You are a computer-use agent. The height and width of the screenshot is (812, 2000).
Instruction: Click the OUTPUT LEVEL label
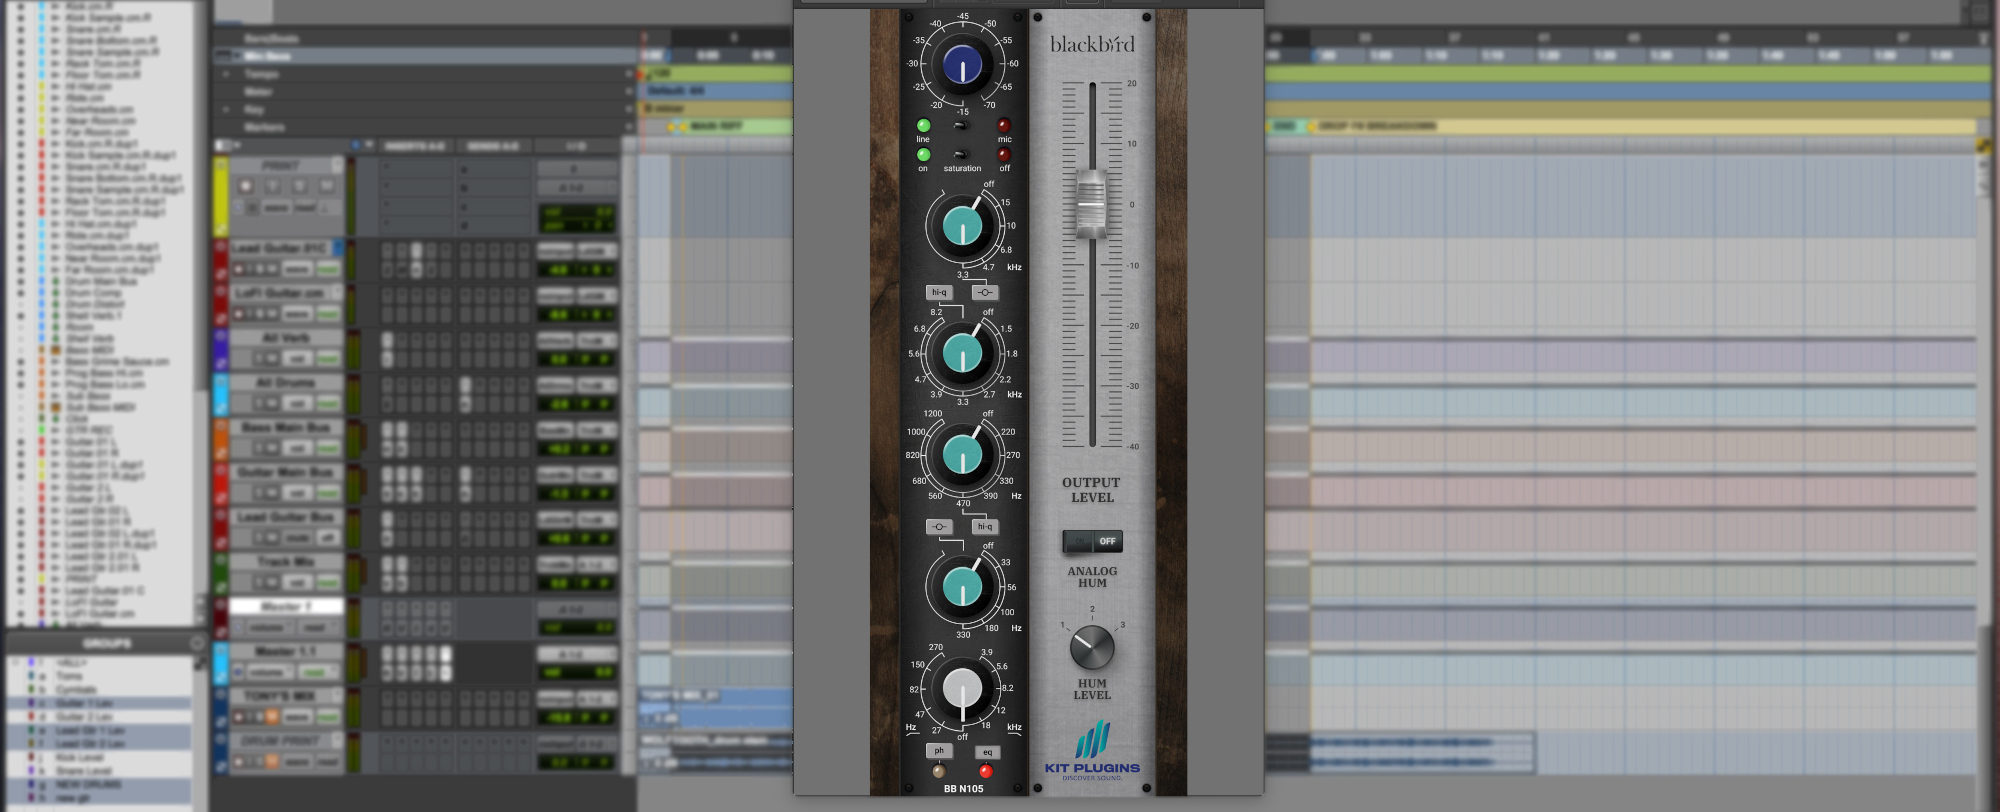coord(1091,490)
